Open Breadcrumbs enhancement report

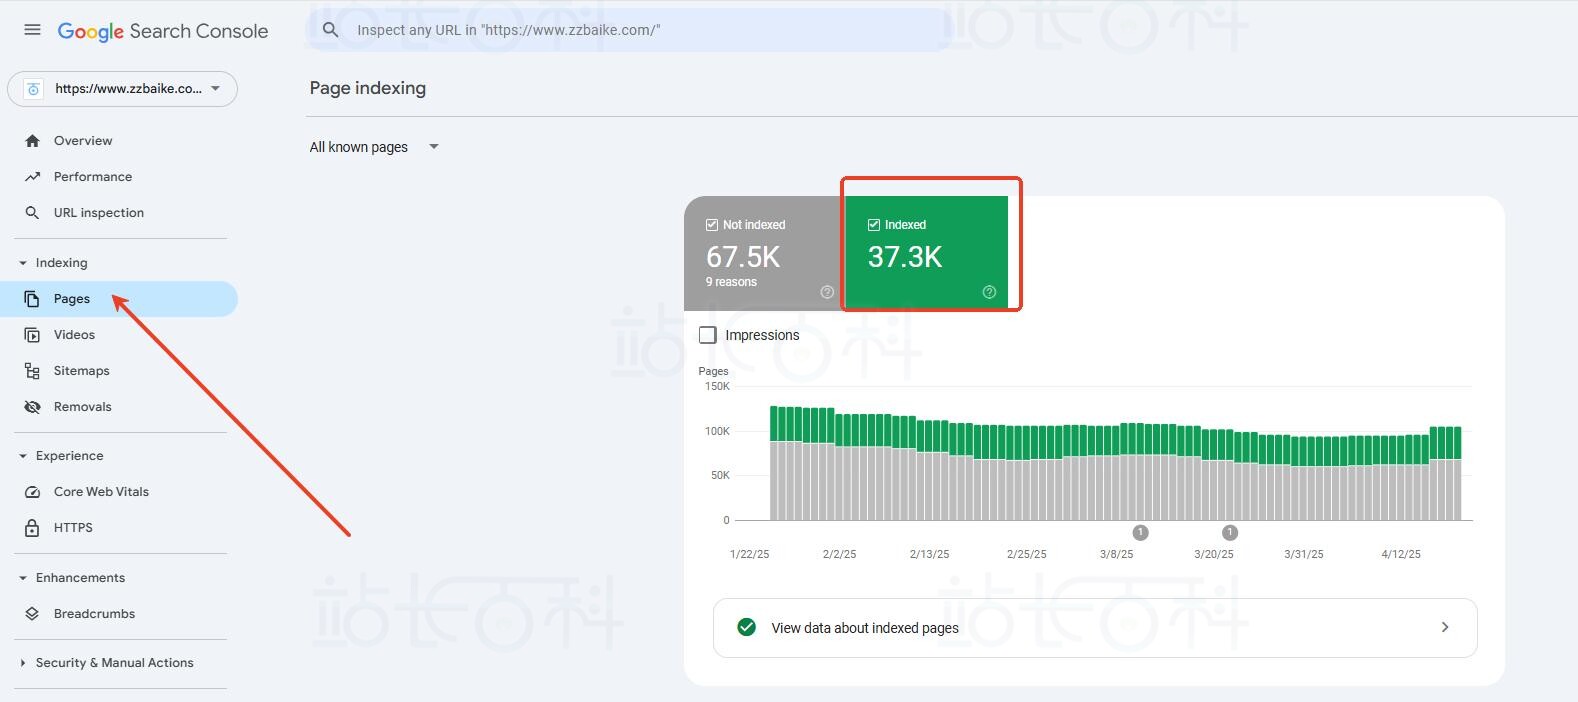tap(94, 614)
